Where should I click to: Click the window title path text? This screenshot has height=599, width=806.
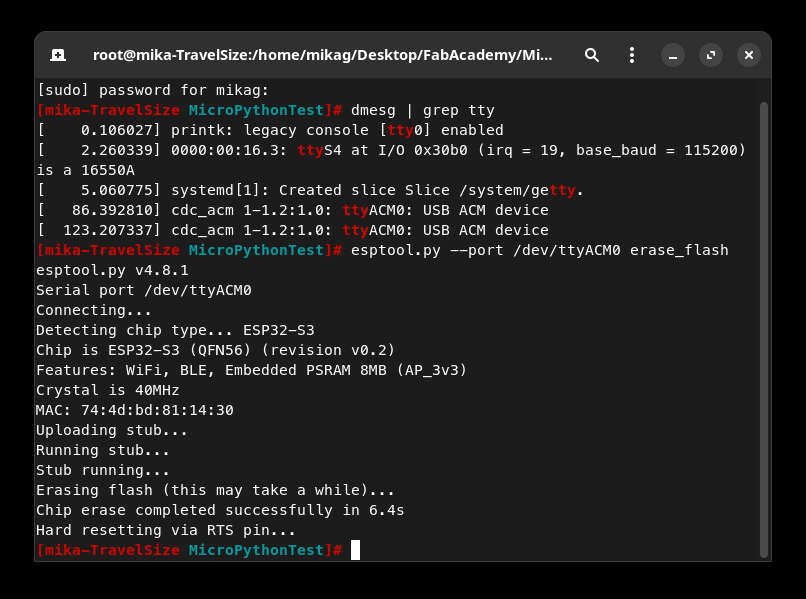coord(322,55)
